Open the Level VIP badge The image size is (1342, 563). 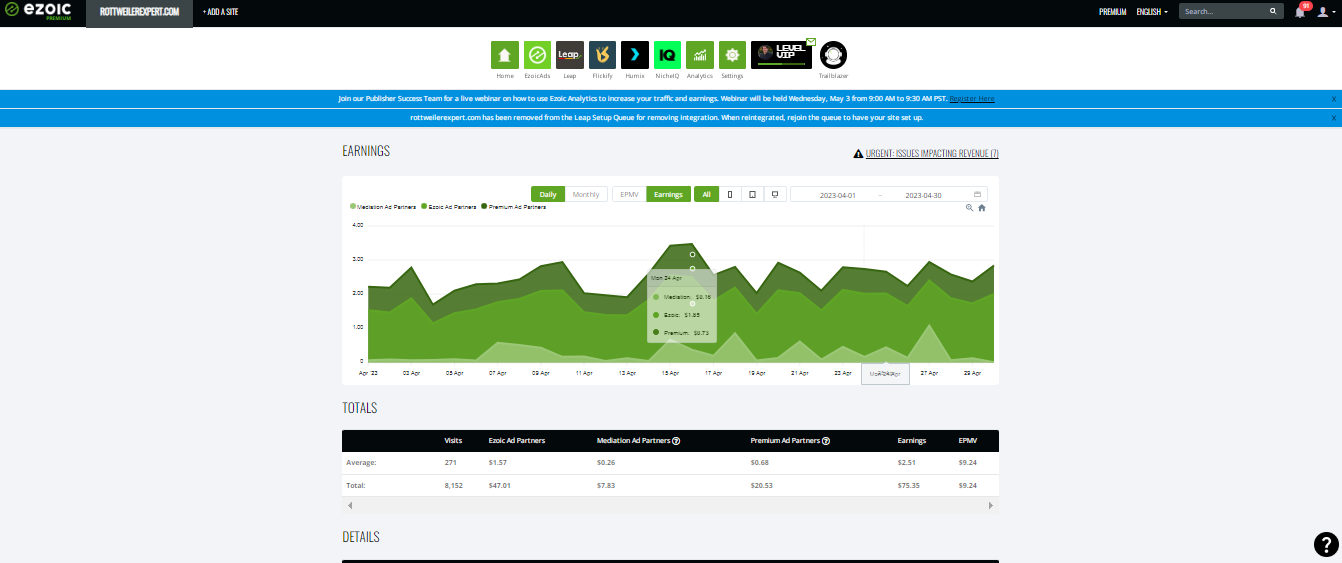click(782, 55)
